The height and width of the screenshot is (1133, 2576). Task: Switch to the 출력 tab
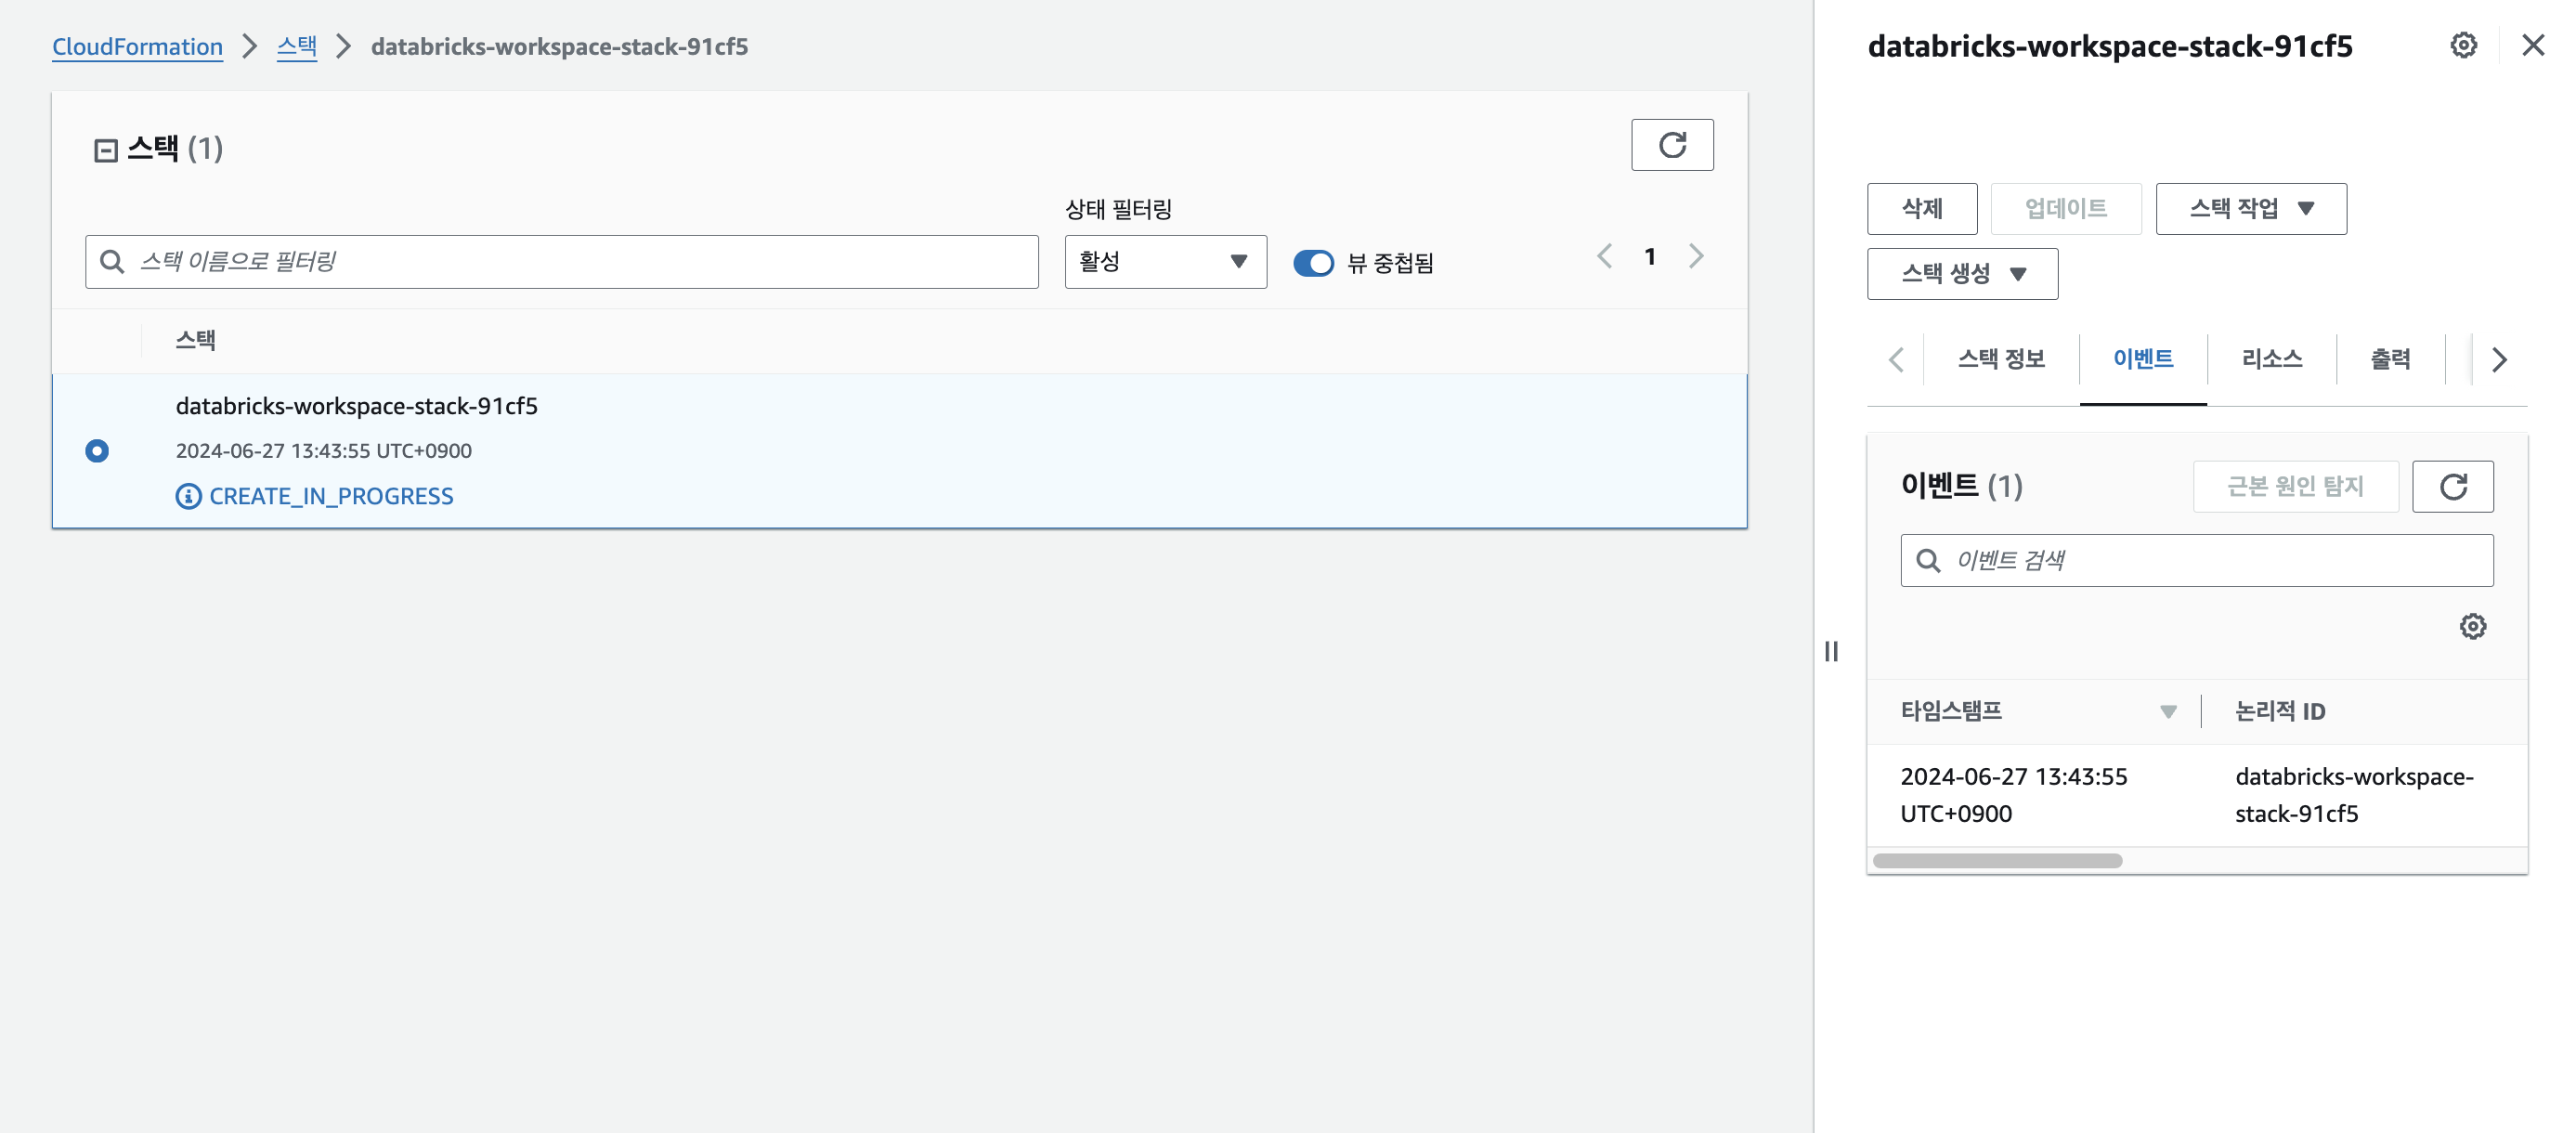(x=2390, y=359)
